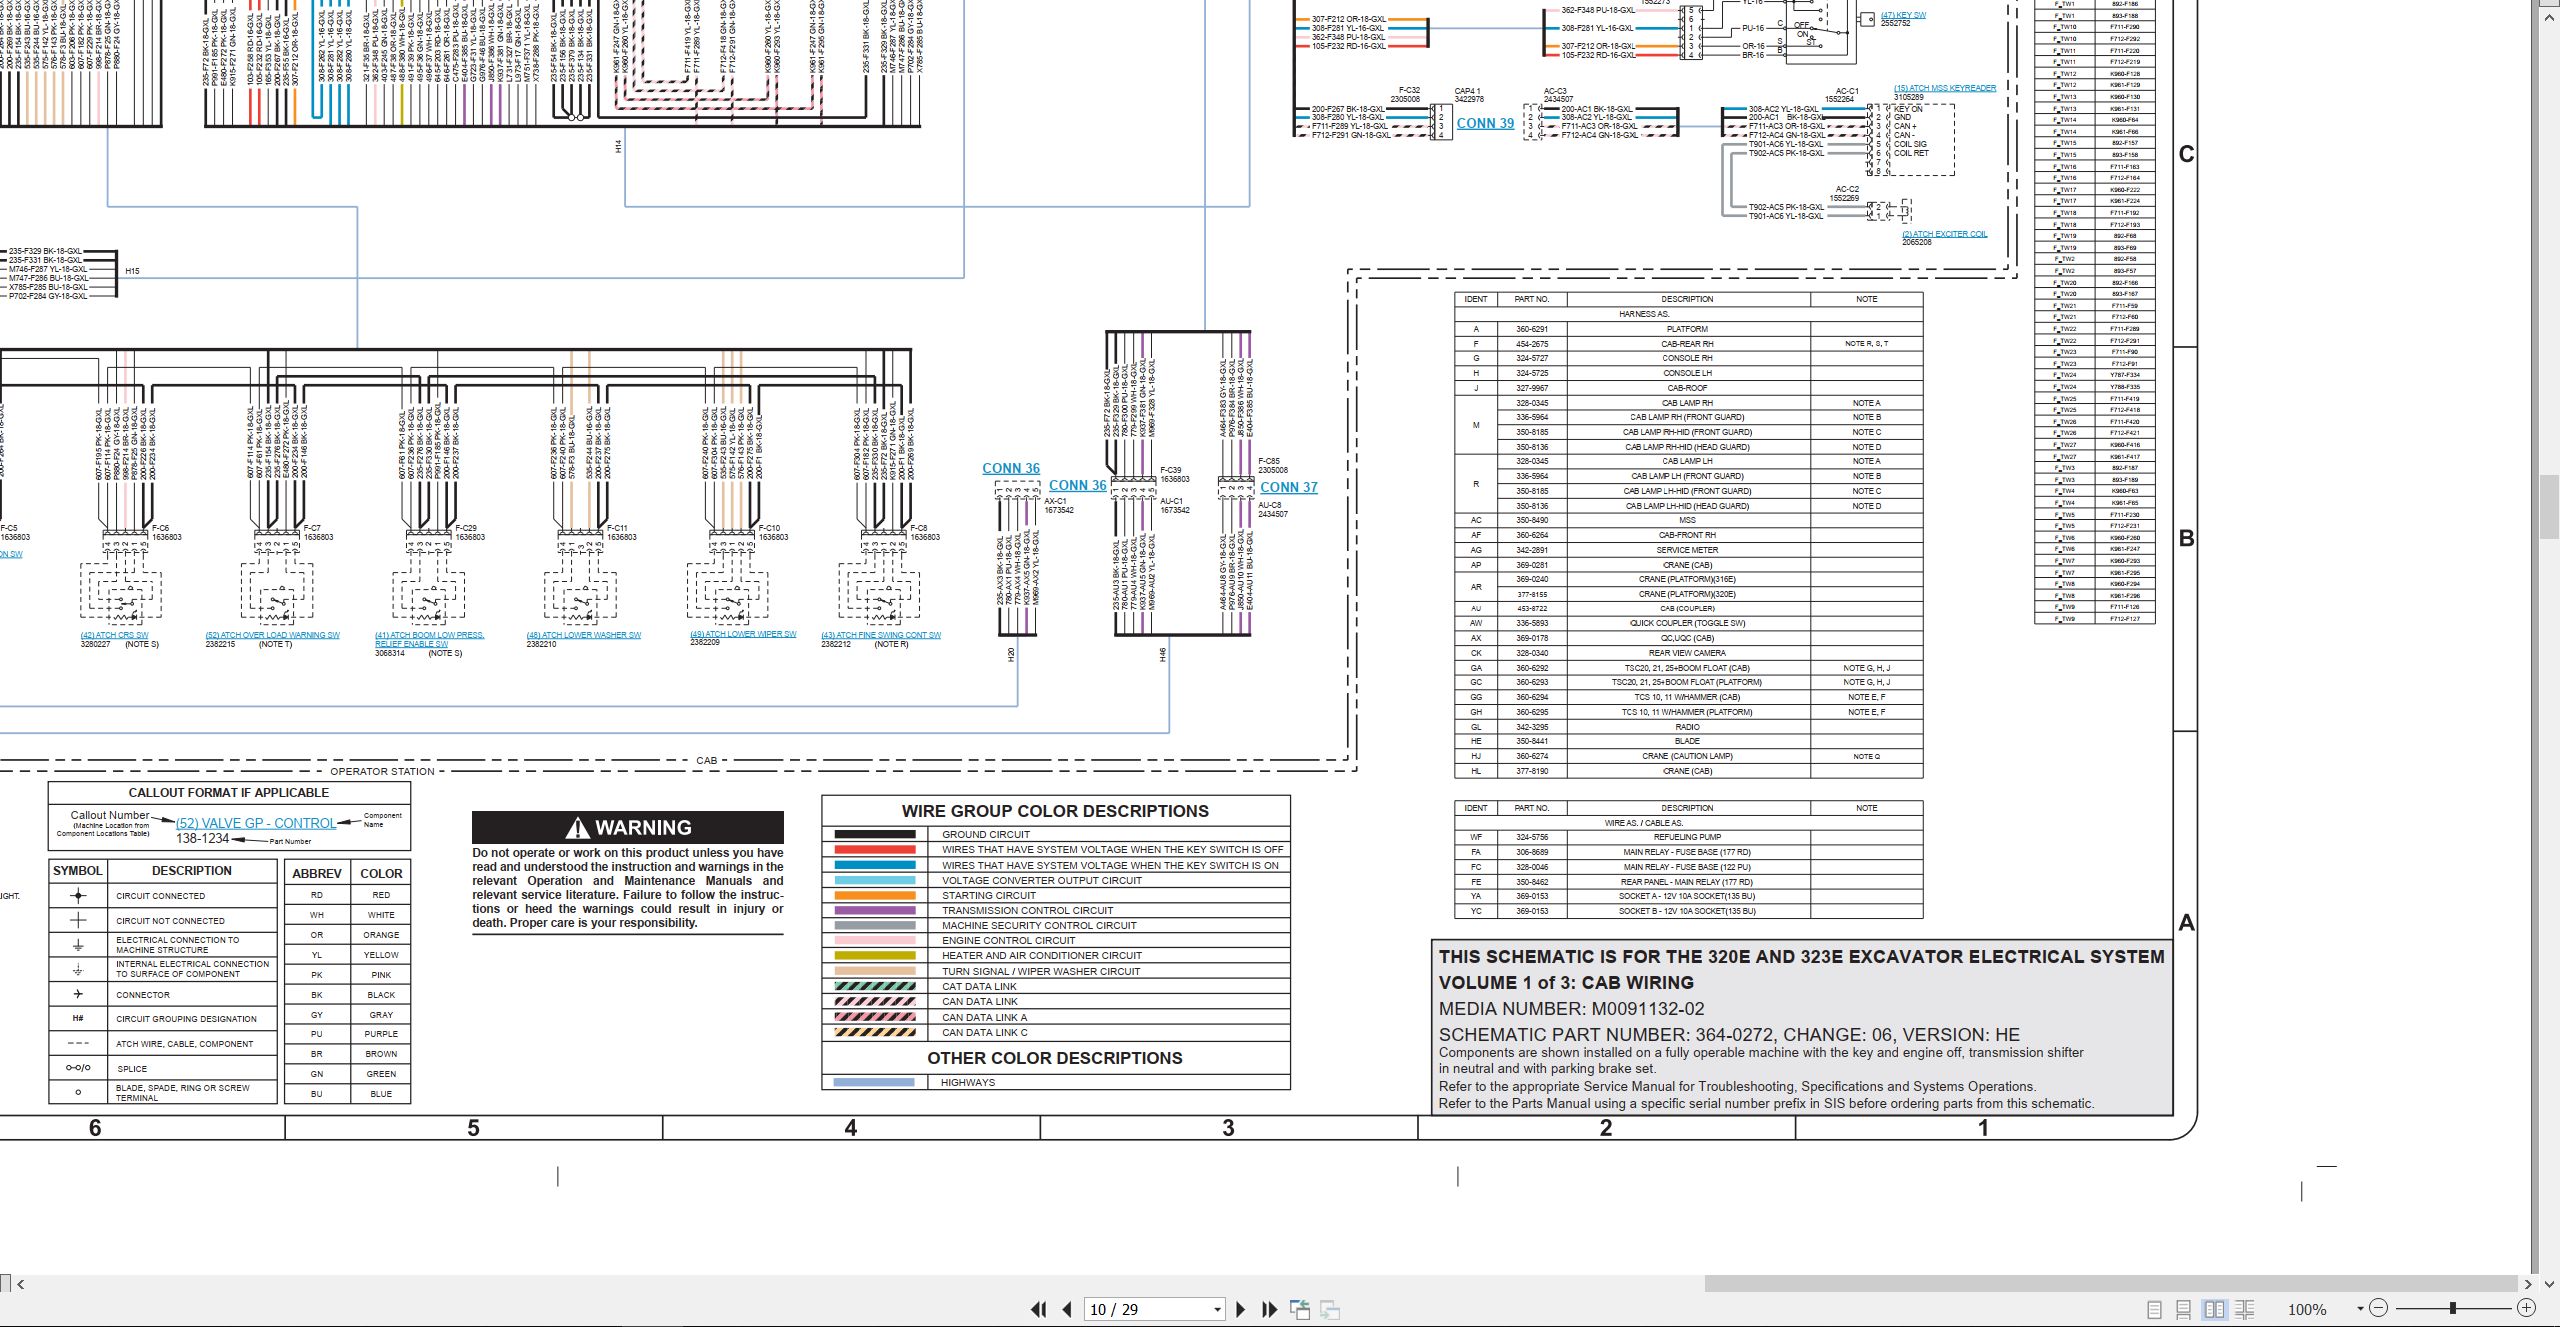Screen dimensions: 2560x1327
Task: Click the CIRCUIT CONNECTED symbol
Action: click(78, 895)
